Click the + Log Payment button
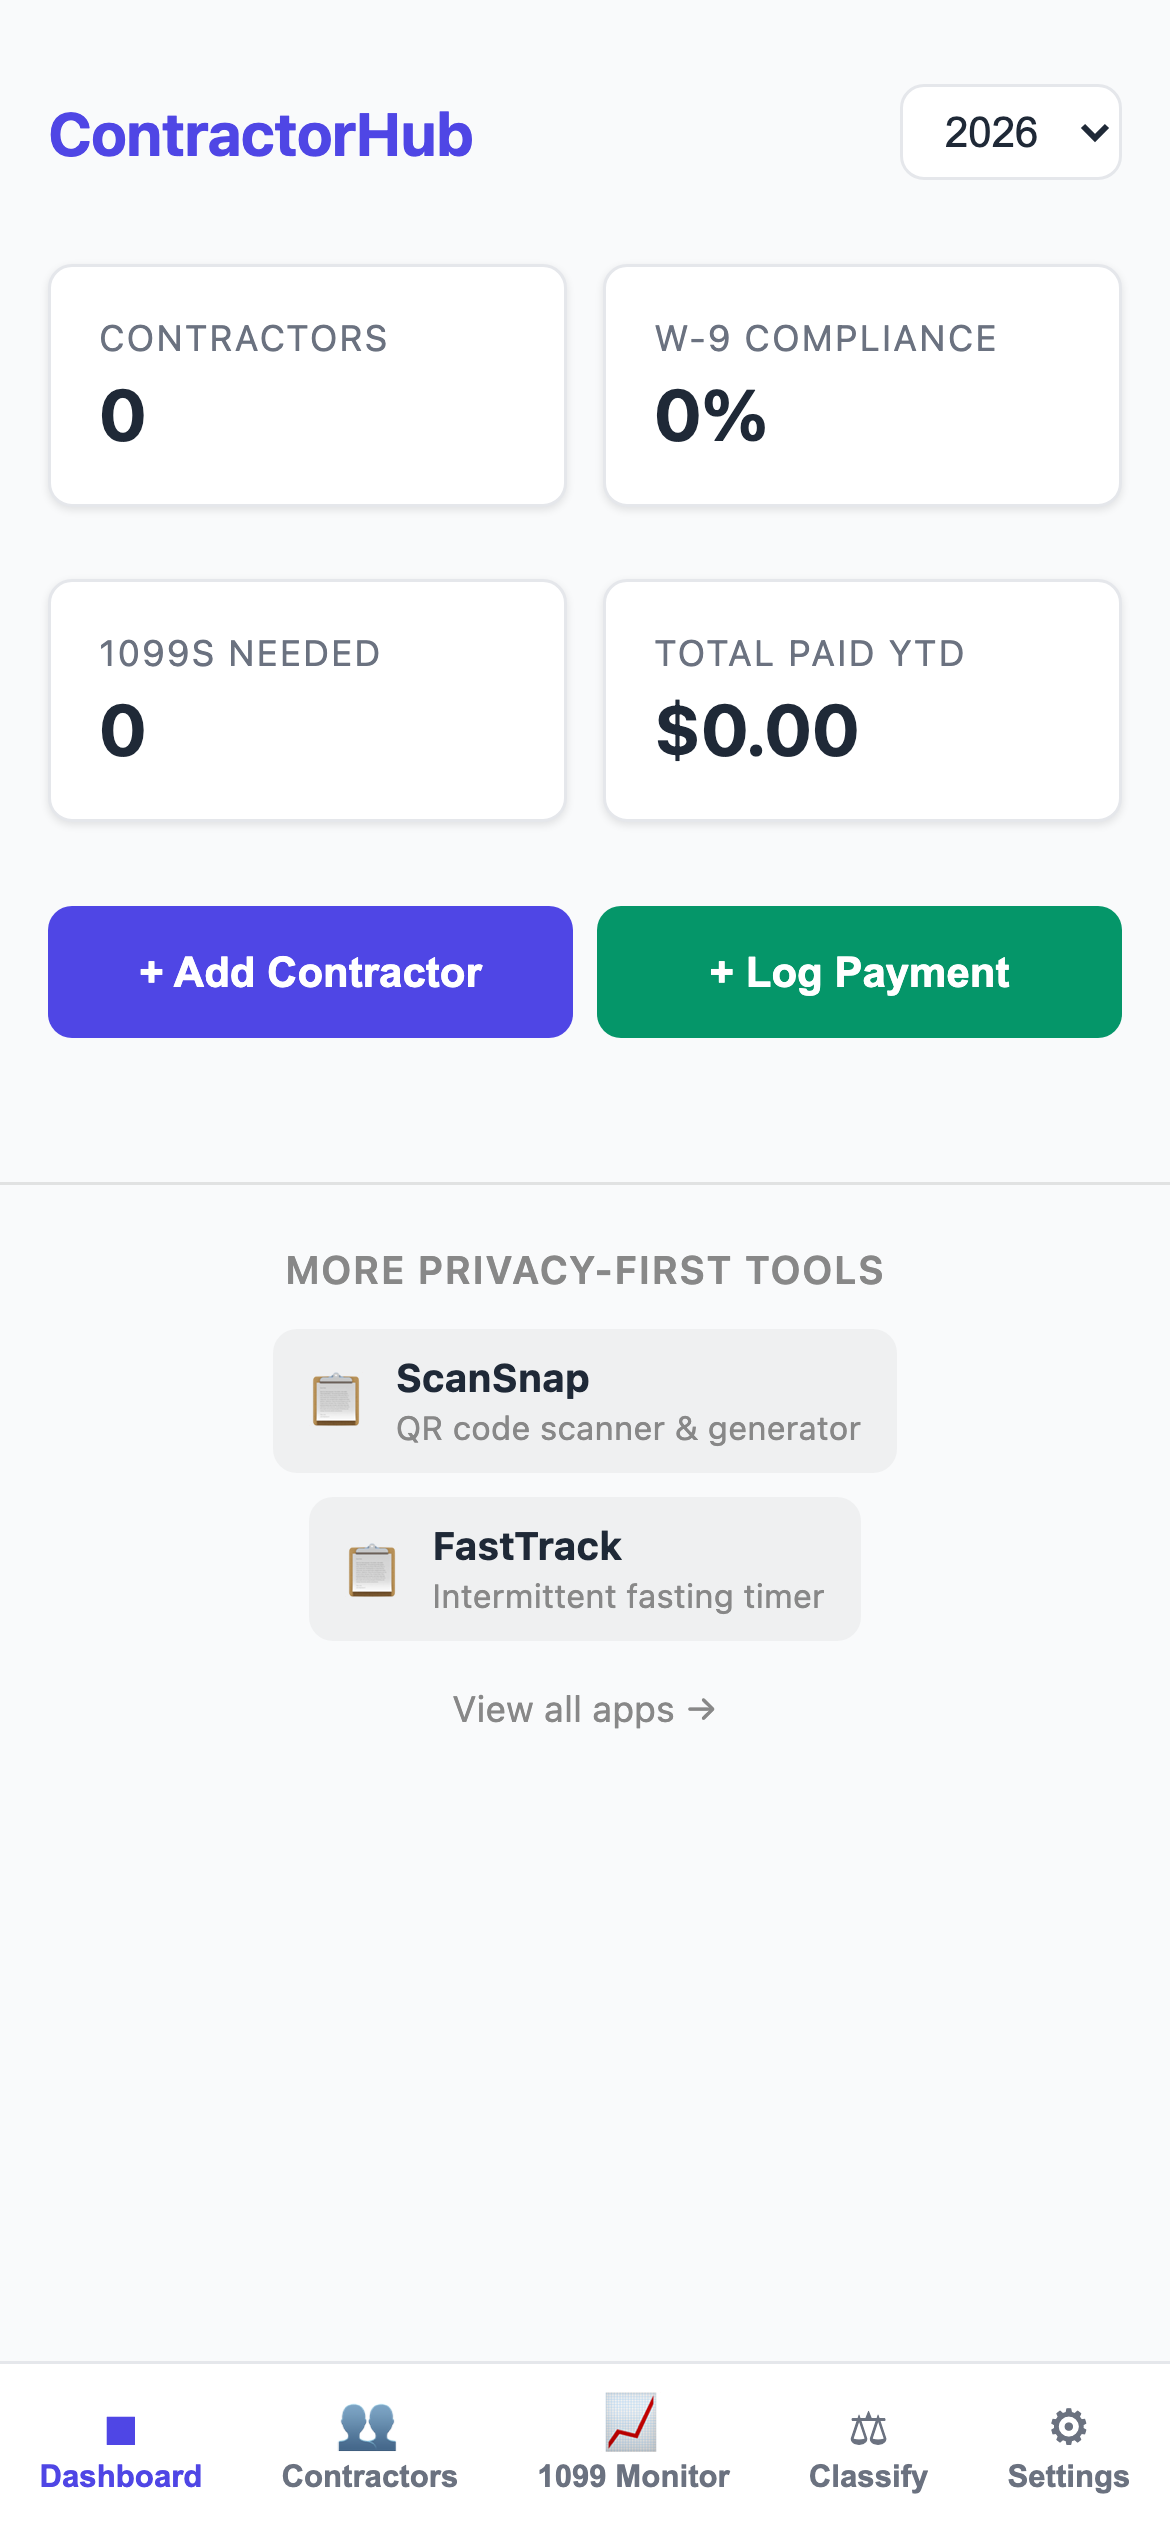This screenshot has width=1170, height=2532. (x=859, y=971)
